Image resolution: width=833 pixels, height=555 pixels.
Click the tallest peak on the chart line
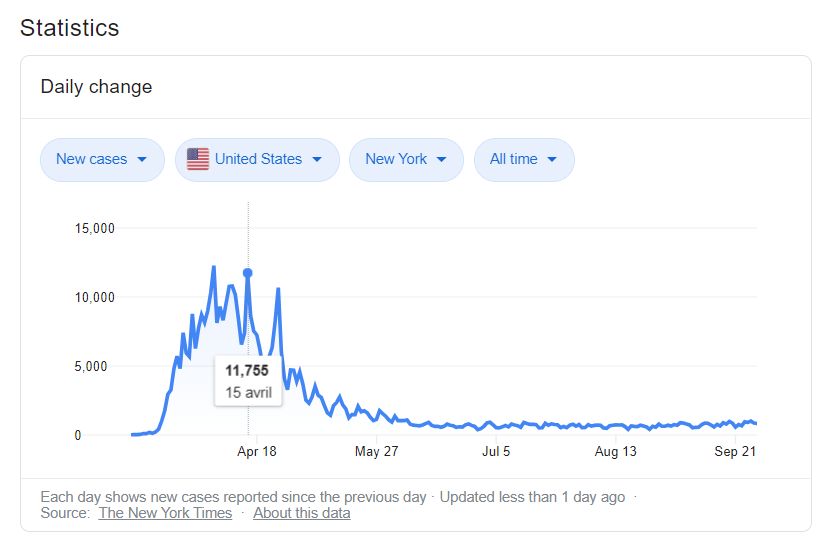coord(214,267)
